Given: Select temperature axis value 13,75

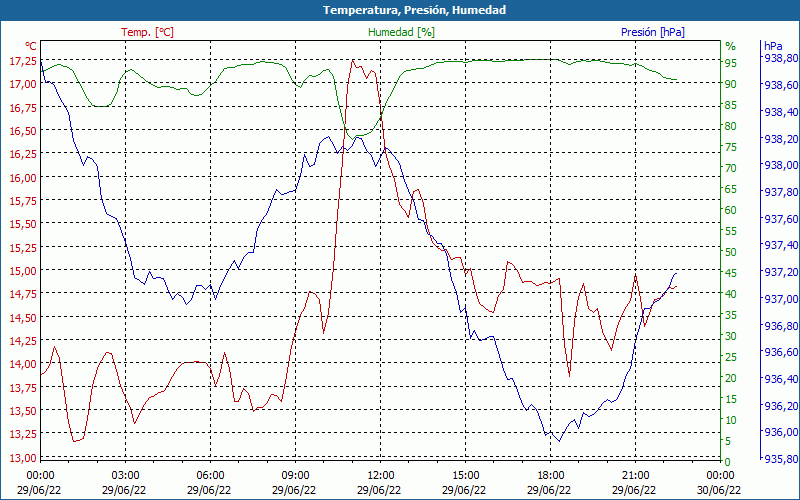Looking at the screenshot, I should pyautogui.click(x=23, y=388).
